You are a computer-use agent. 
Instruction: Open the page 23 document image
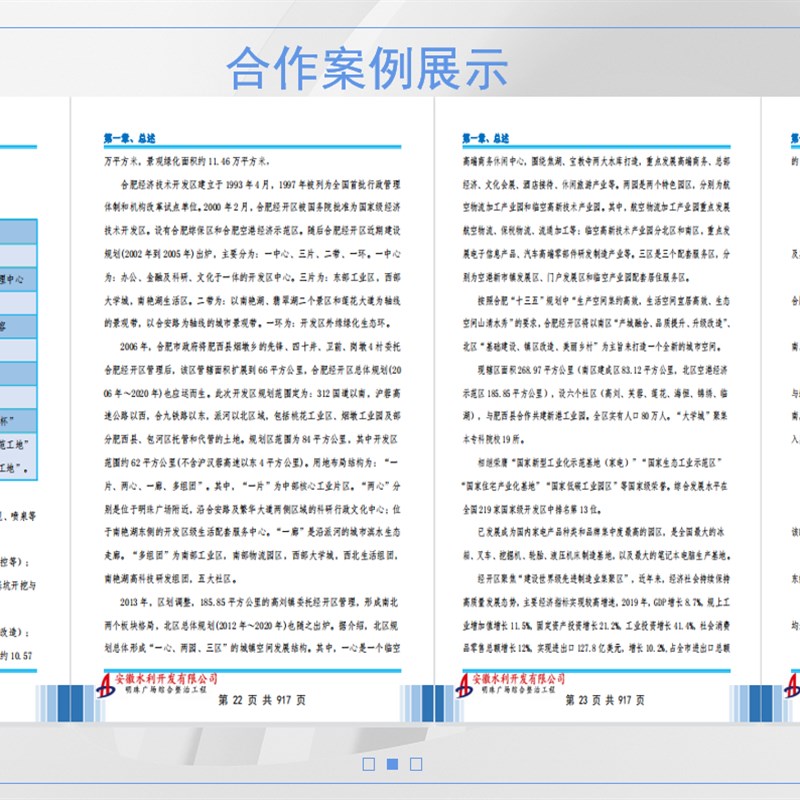[x=597, y=409]
